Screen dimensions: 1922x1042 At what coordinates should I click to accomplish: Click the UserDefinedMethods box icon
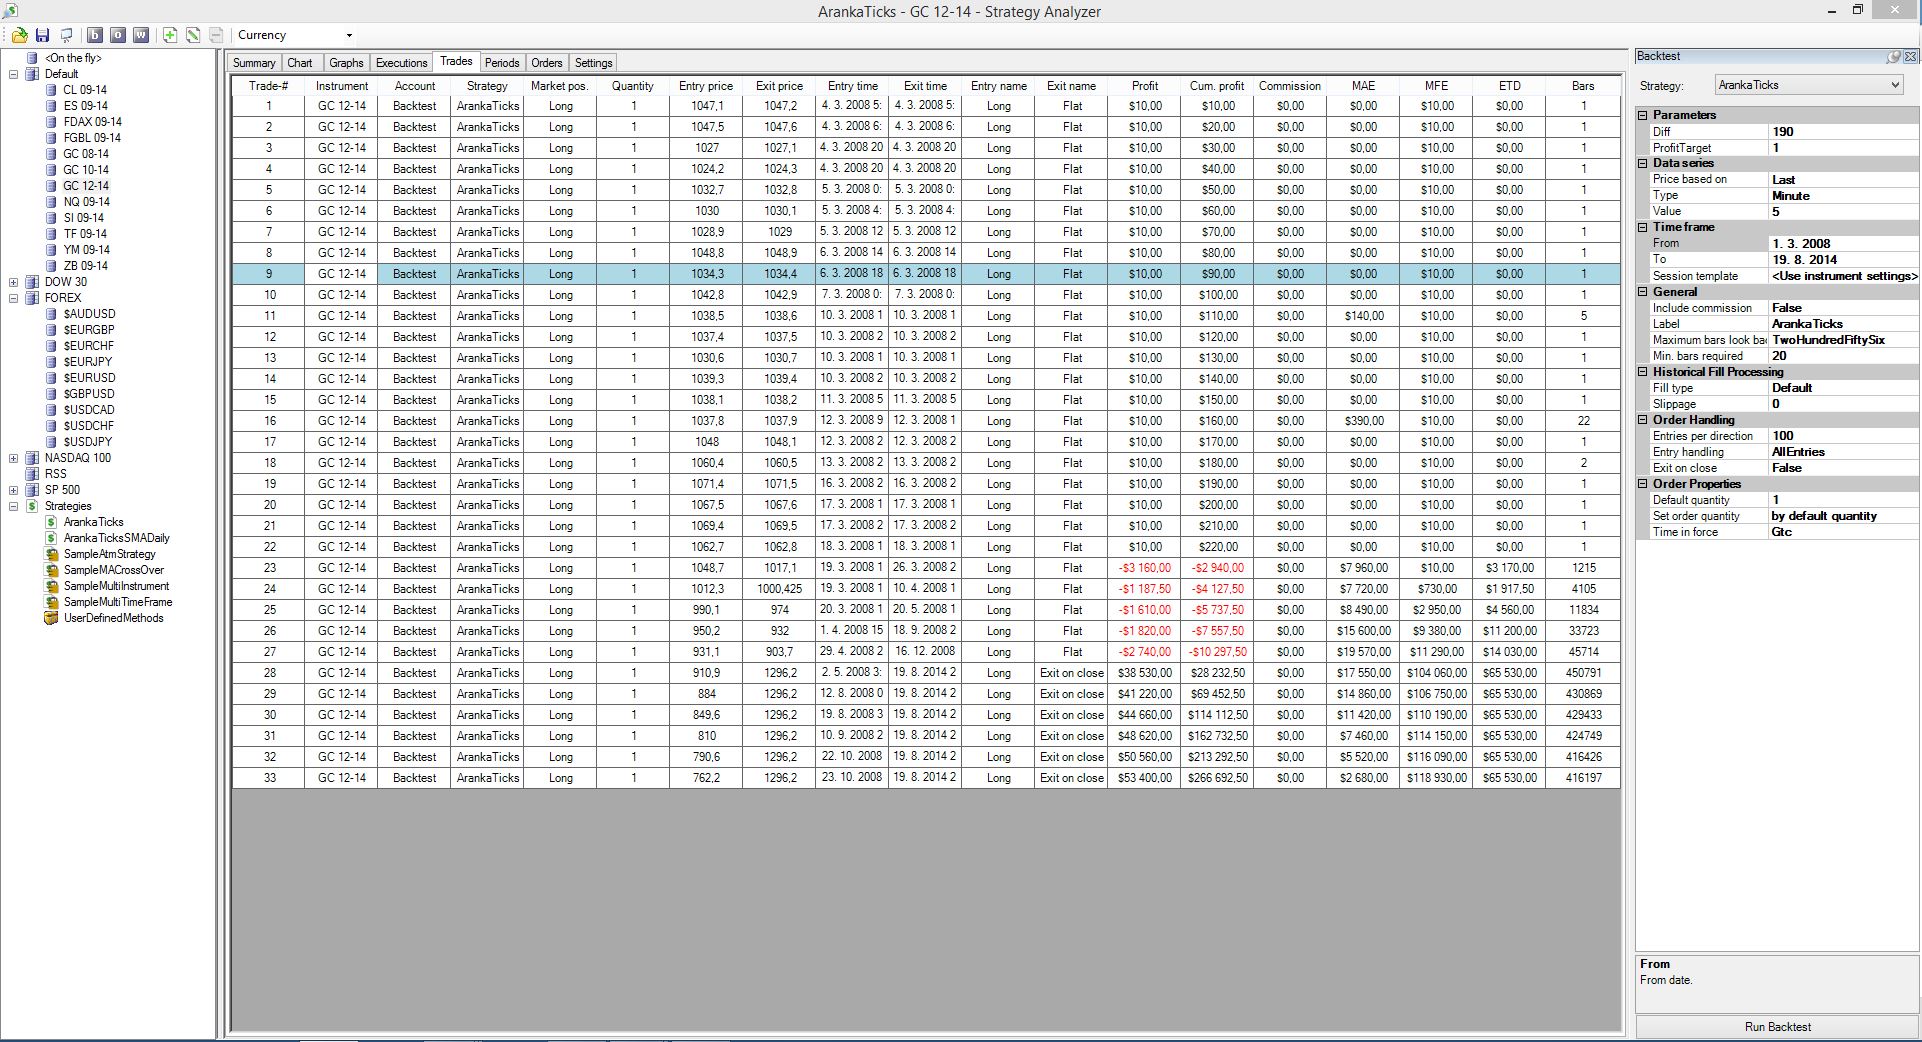51,618
